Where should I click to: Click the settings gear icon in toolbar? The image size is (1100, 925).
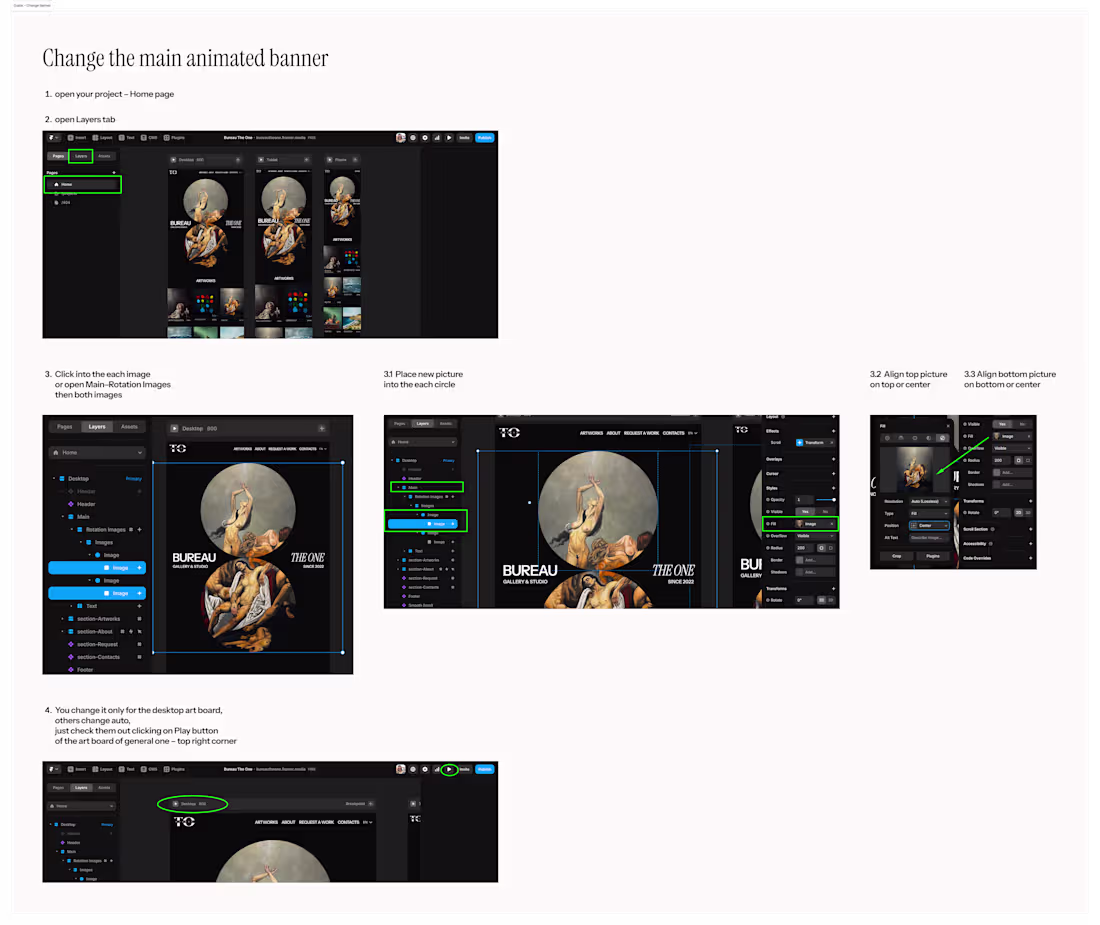[x=424, y=137]
